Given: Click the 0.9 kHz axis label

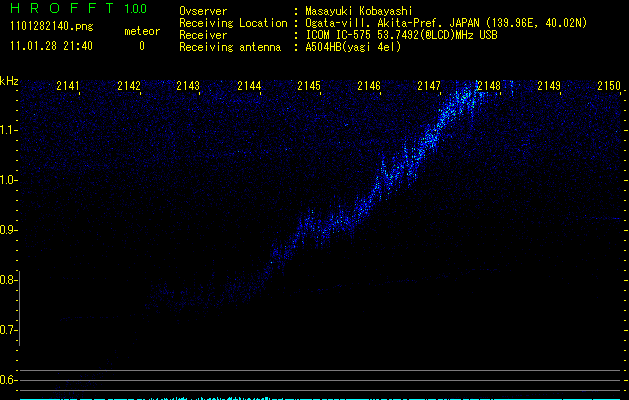Looking at the screenshot, I should tap(8, 230).
